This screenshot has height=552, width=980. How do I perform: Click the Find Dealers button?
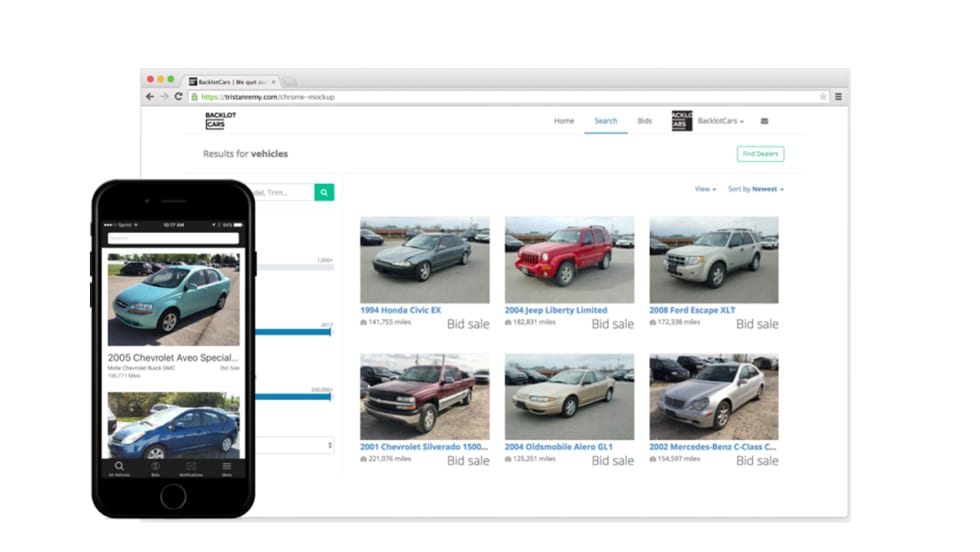tap(760, 154)
